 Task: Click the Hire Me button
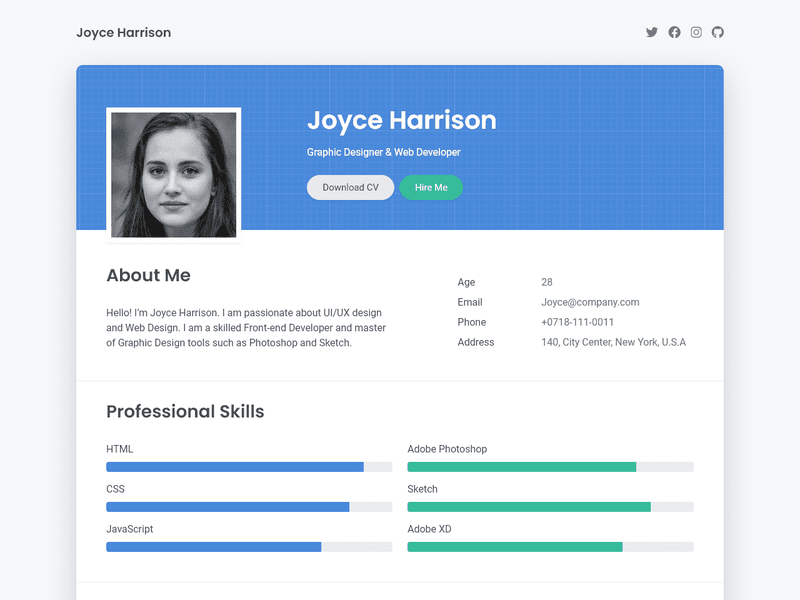pyautogui.click(x=431, y=187)
